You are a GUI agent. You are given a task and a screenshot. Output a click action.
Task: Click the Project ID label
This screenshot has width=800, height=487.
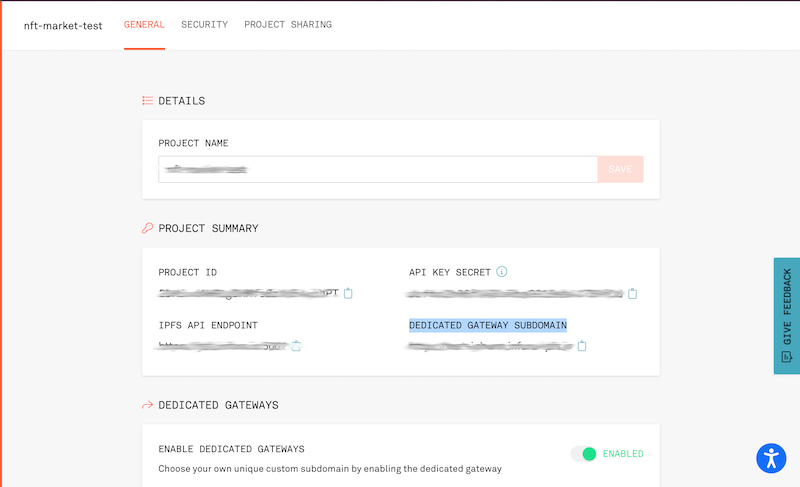point(188,272)
